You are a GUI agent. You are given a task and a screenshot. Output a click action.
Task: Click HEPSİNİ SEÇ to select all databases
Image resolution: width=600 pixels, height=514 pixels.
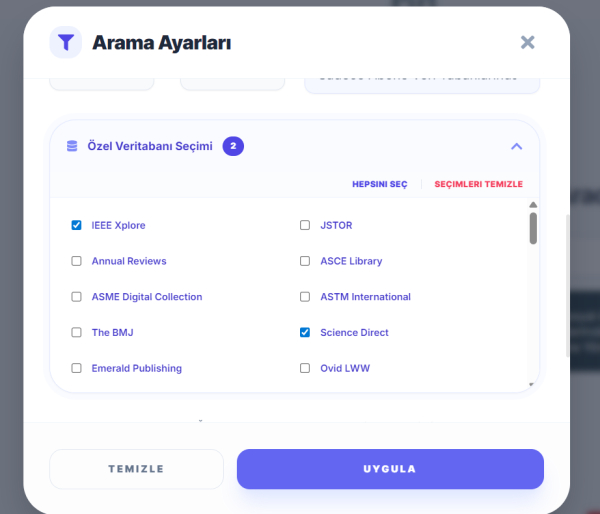point(379,184)
